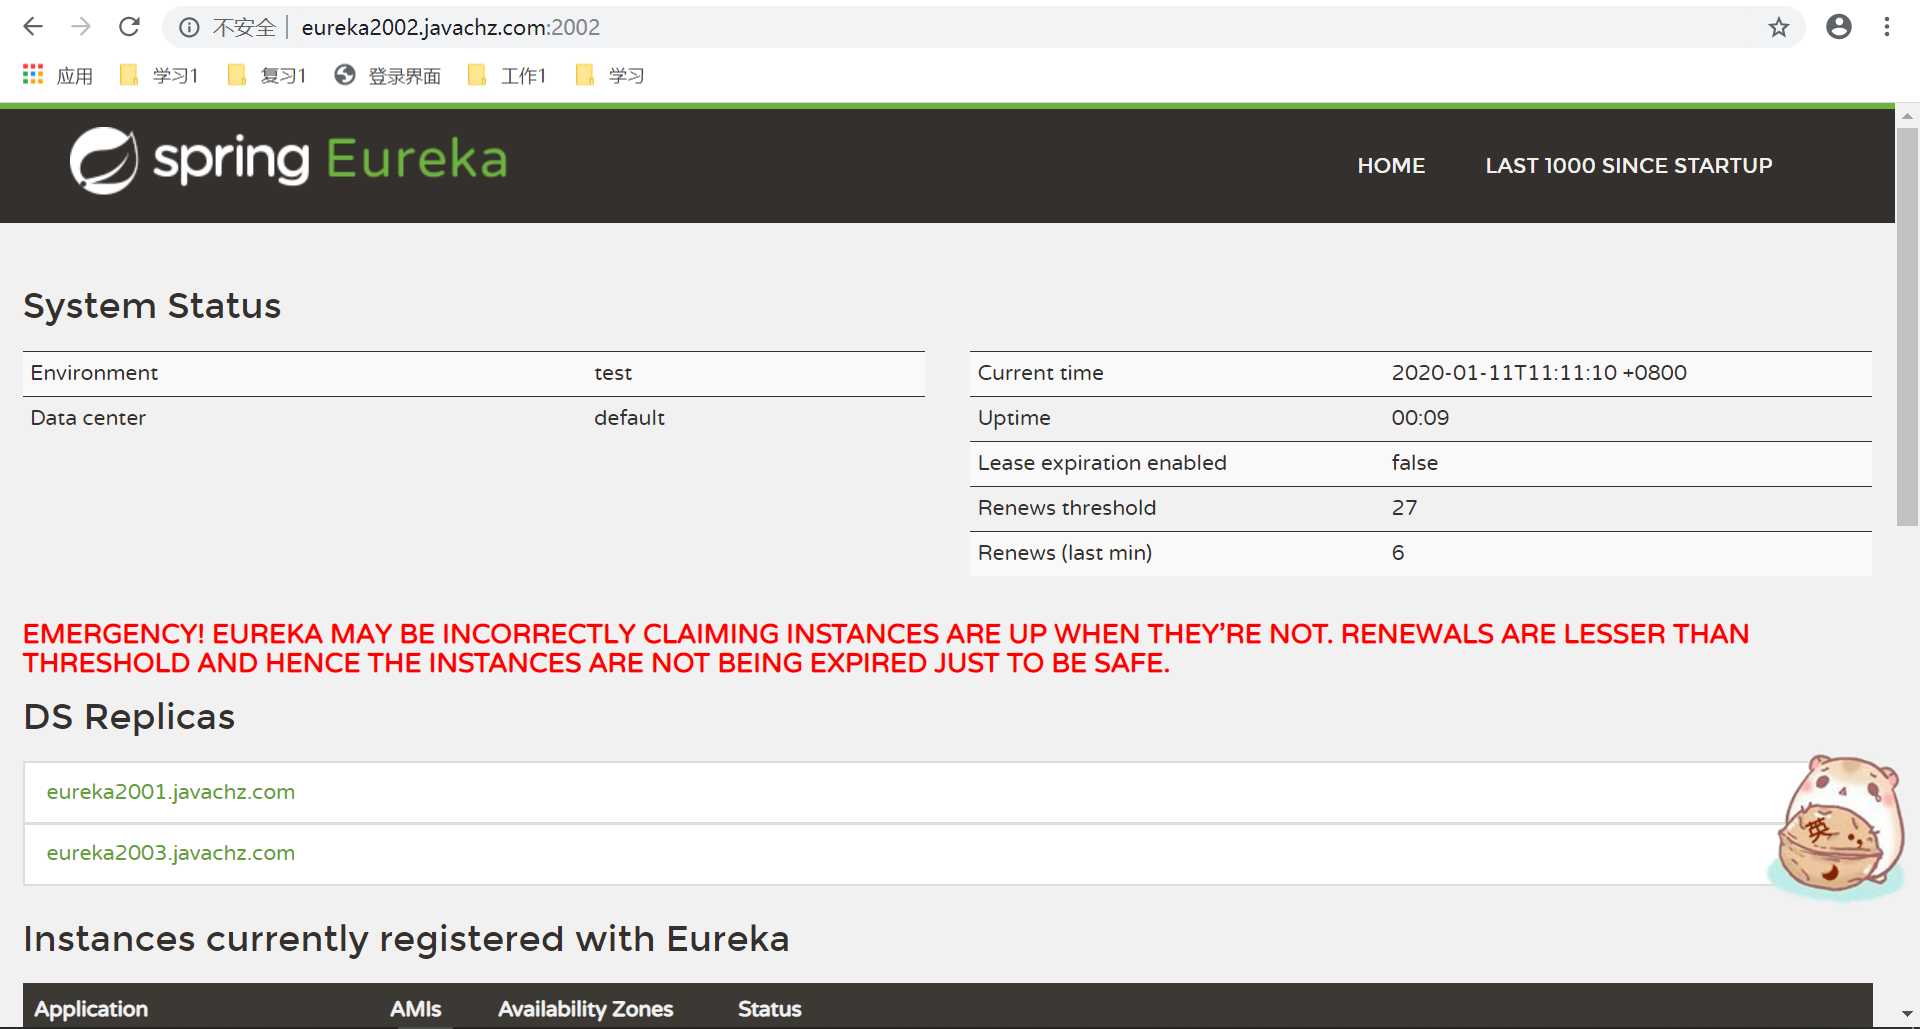Click the Uptime label
1920x1029 pixels.
click(x=1014, y=418)
